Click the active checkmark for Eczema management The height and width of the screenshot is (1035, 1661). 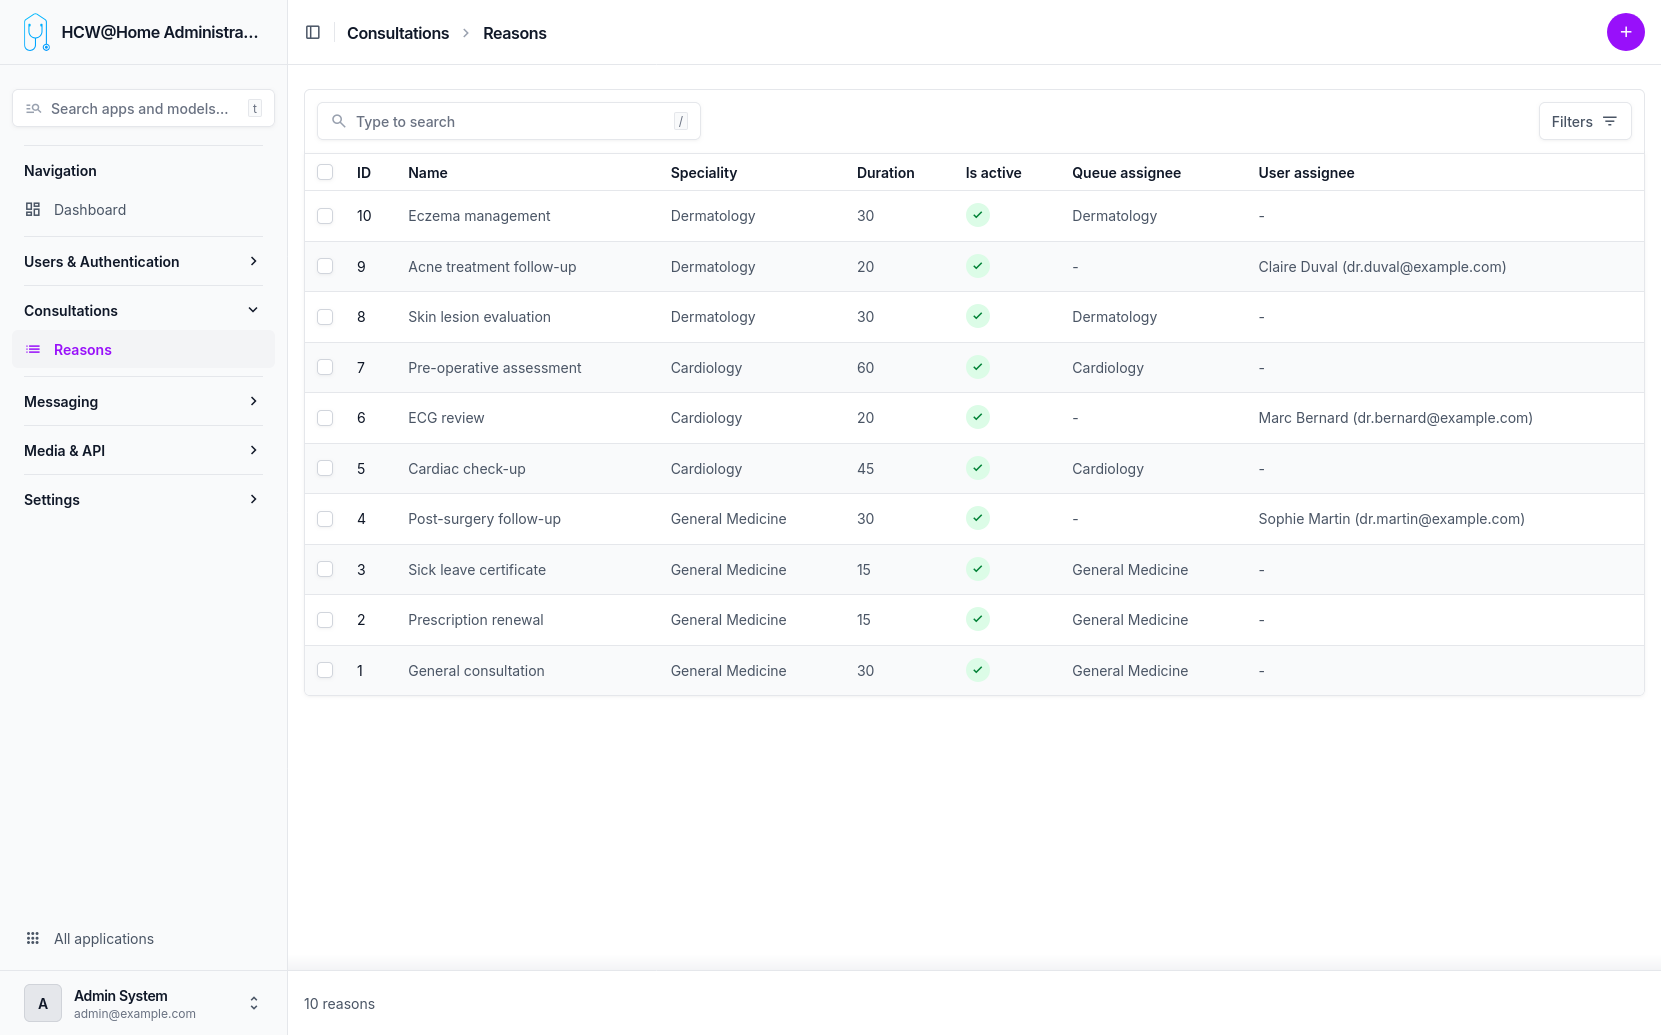pos(977,216)
